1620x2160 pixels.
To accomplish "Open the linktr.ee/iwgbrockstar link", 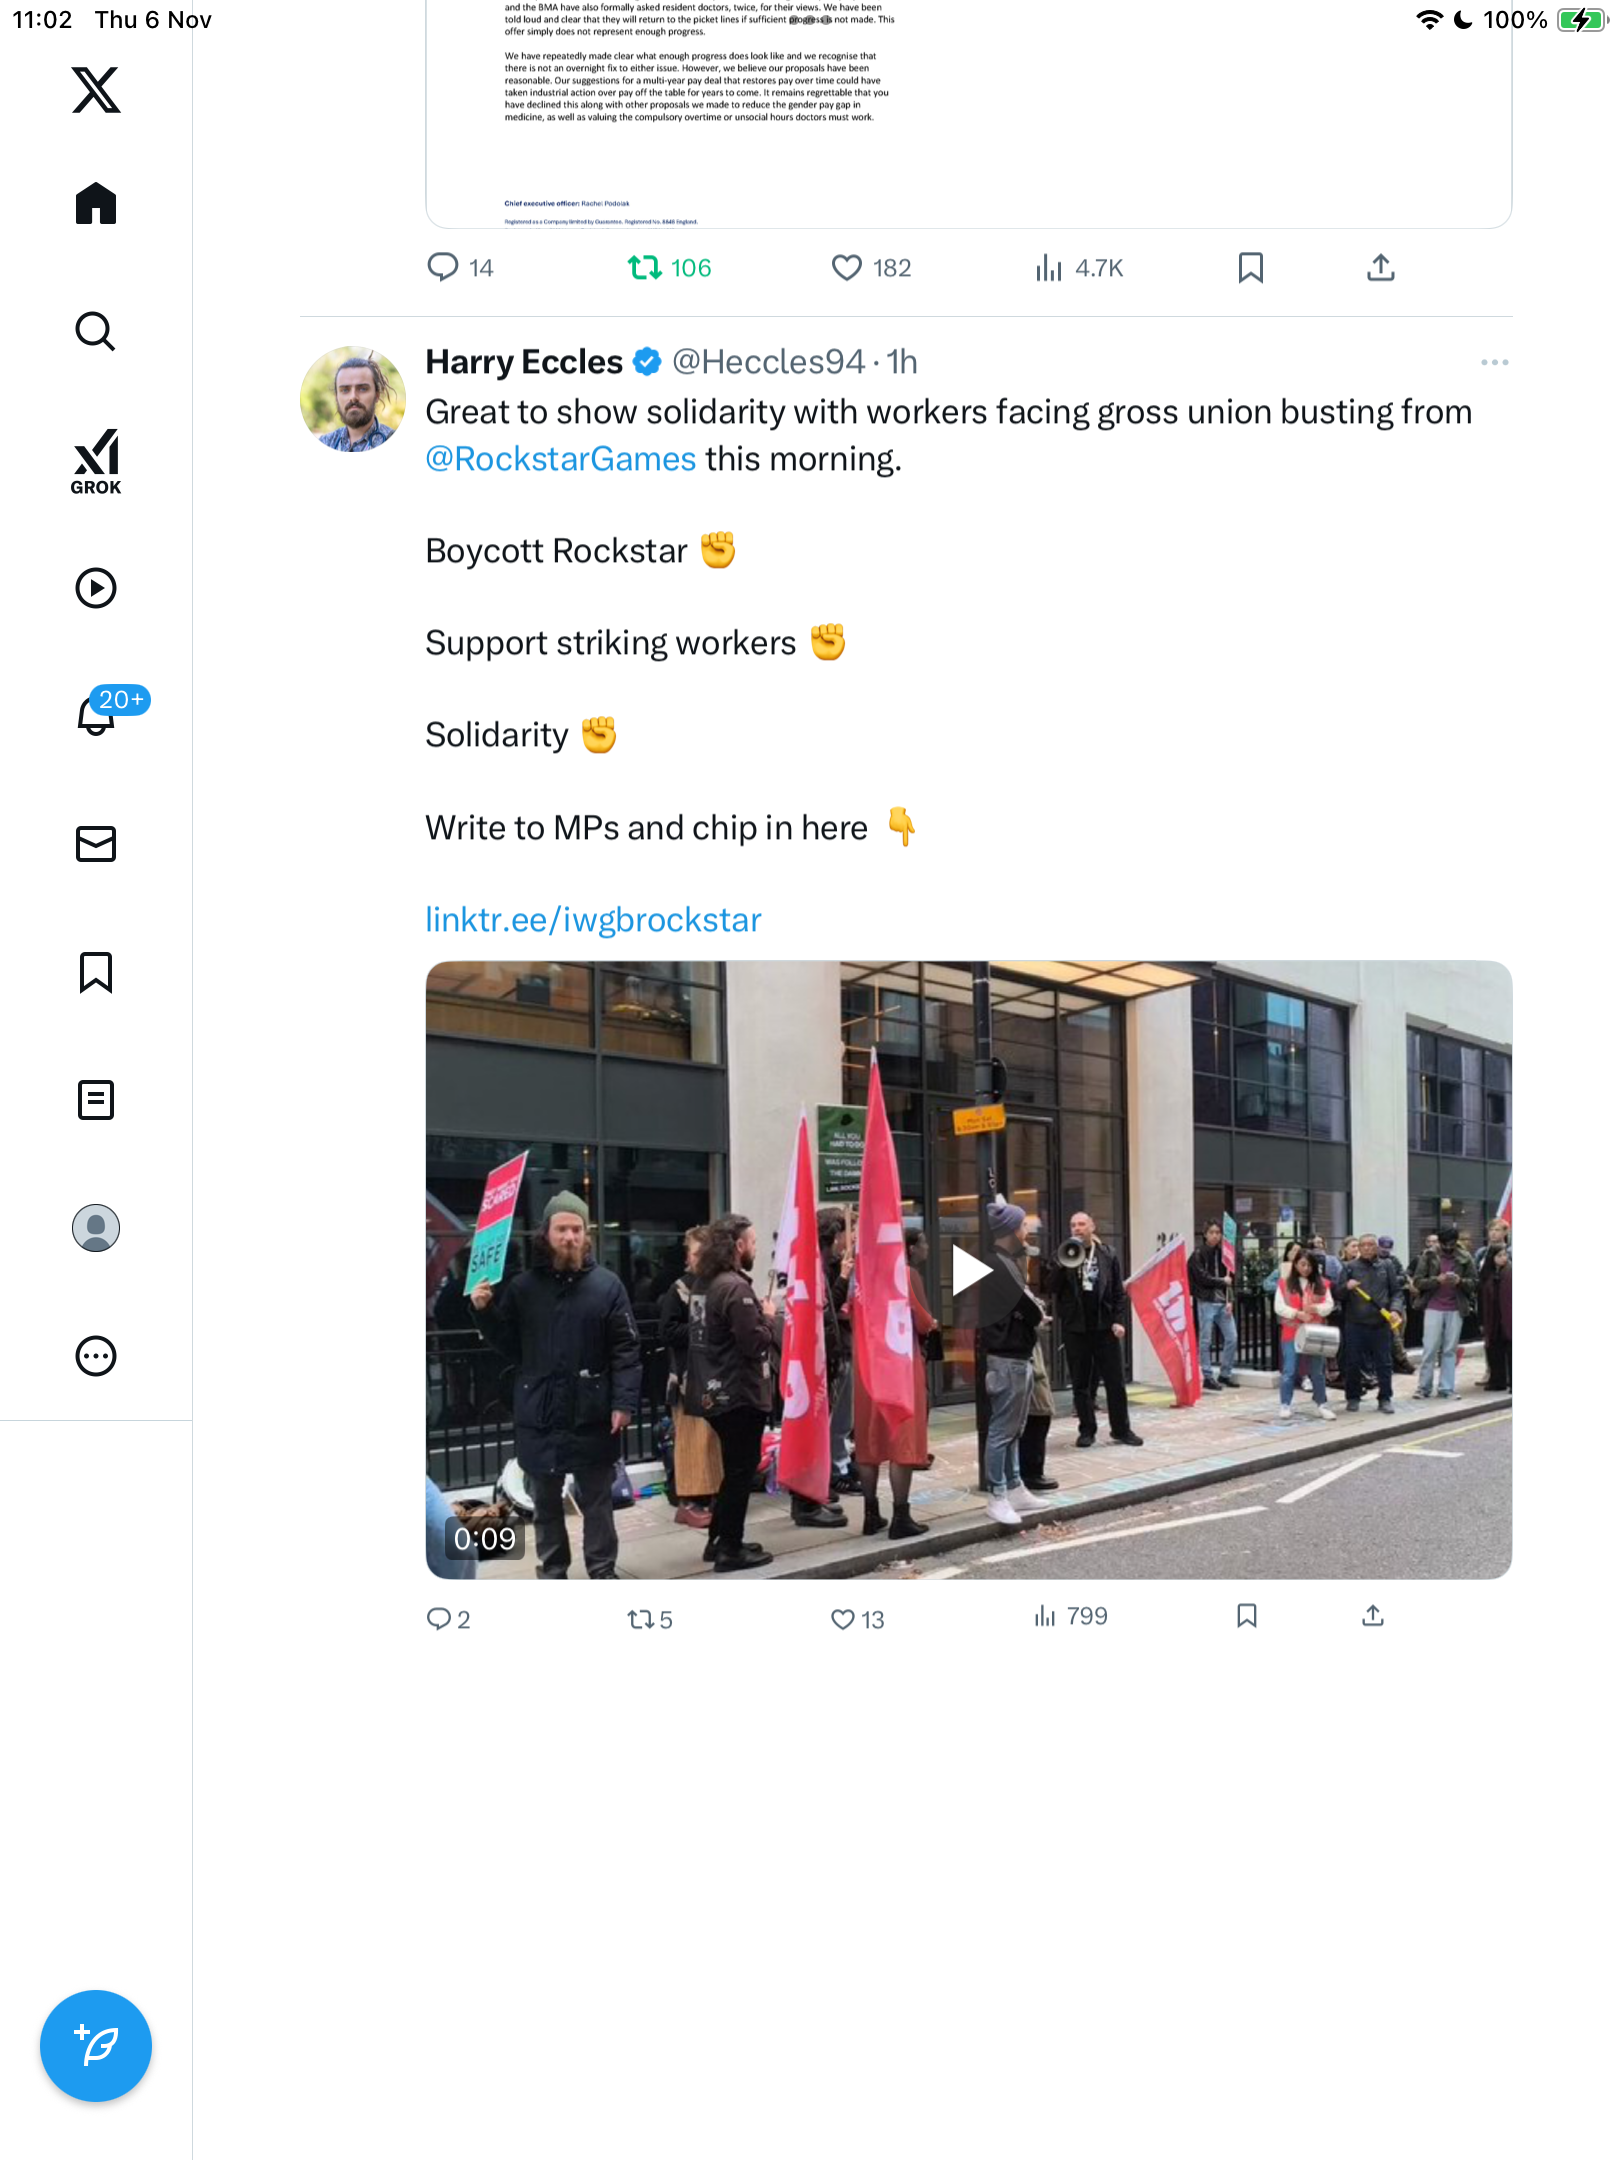I will (593, 920).
